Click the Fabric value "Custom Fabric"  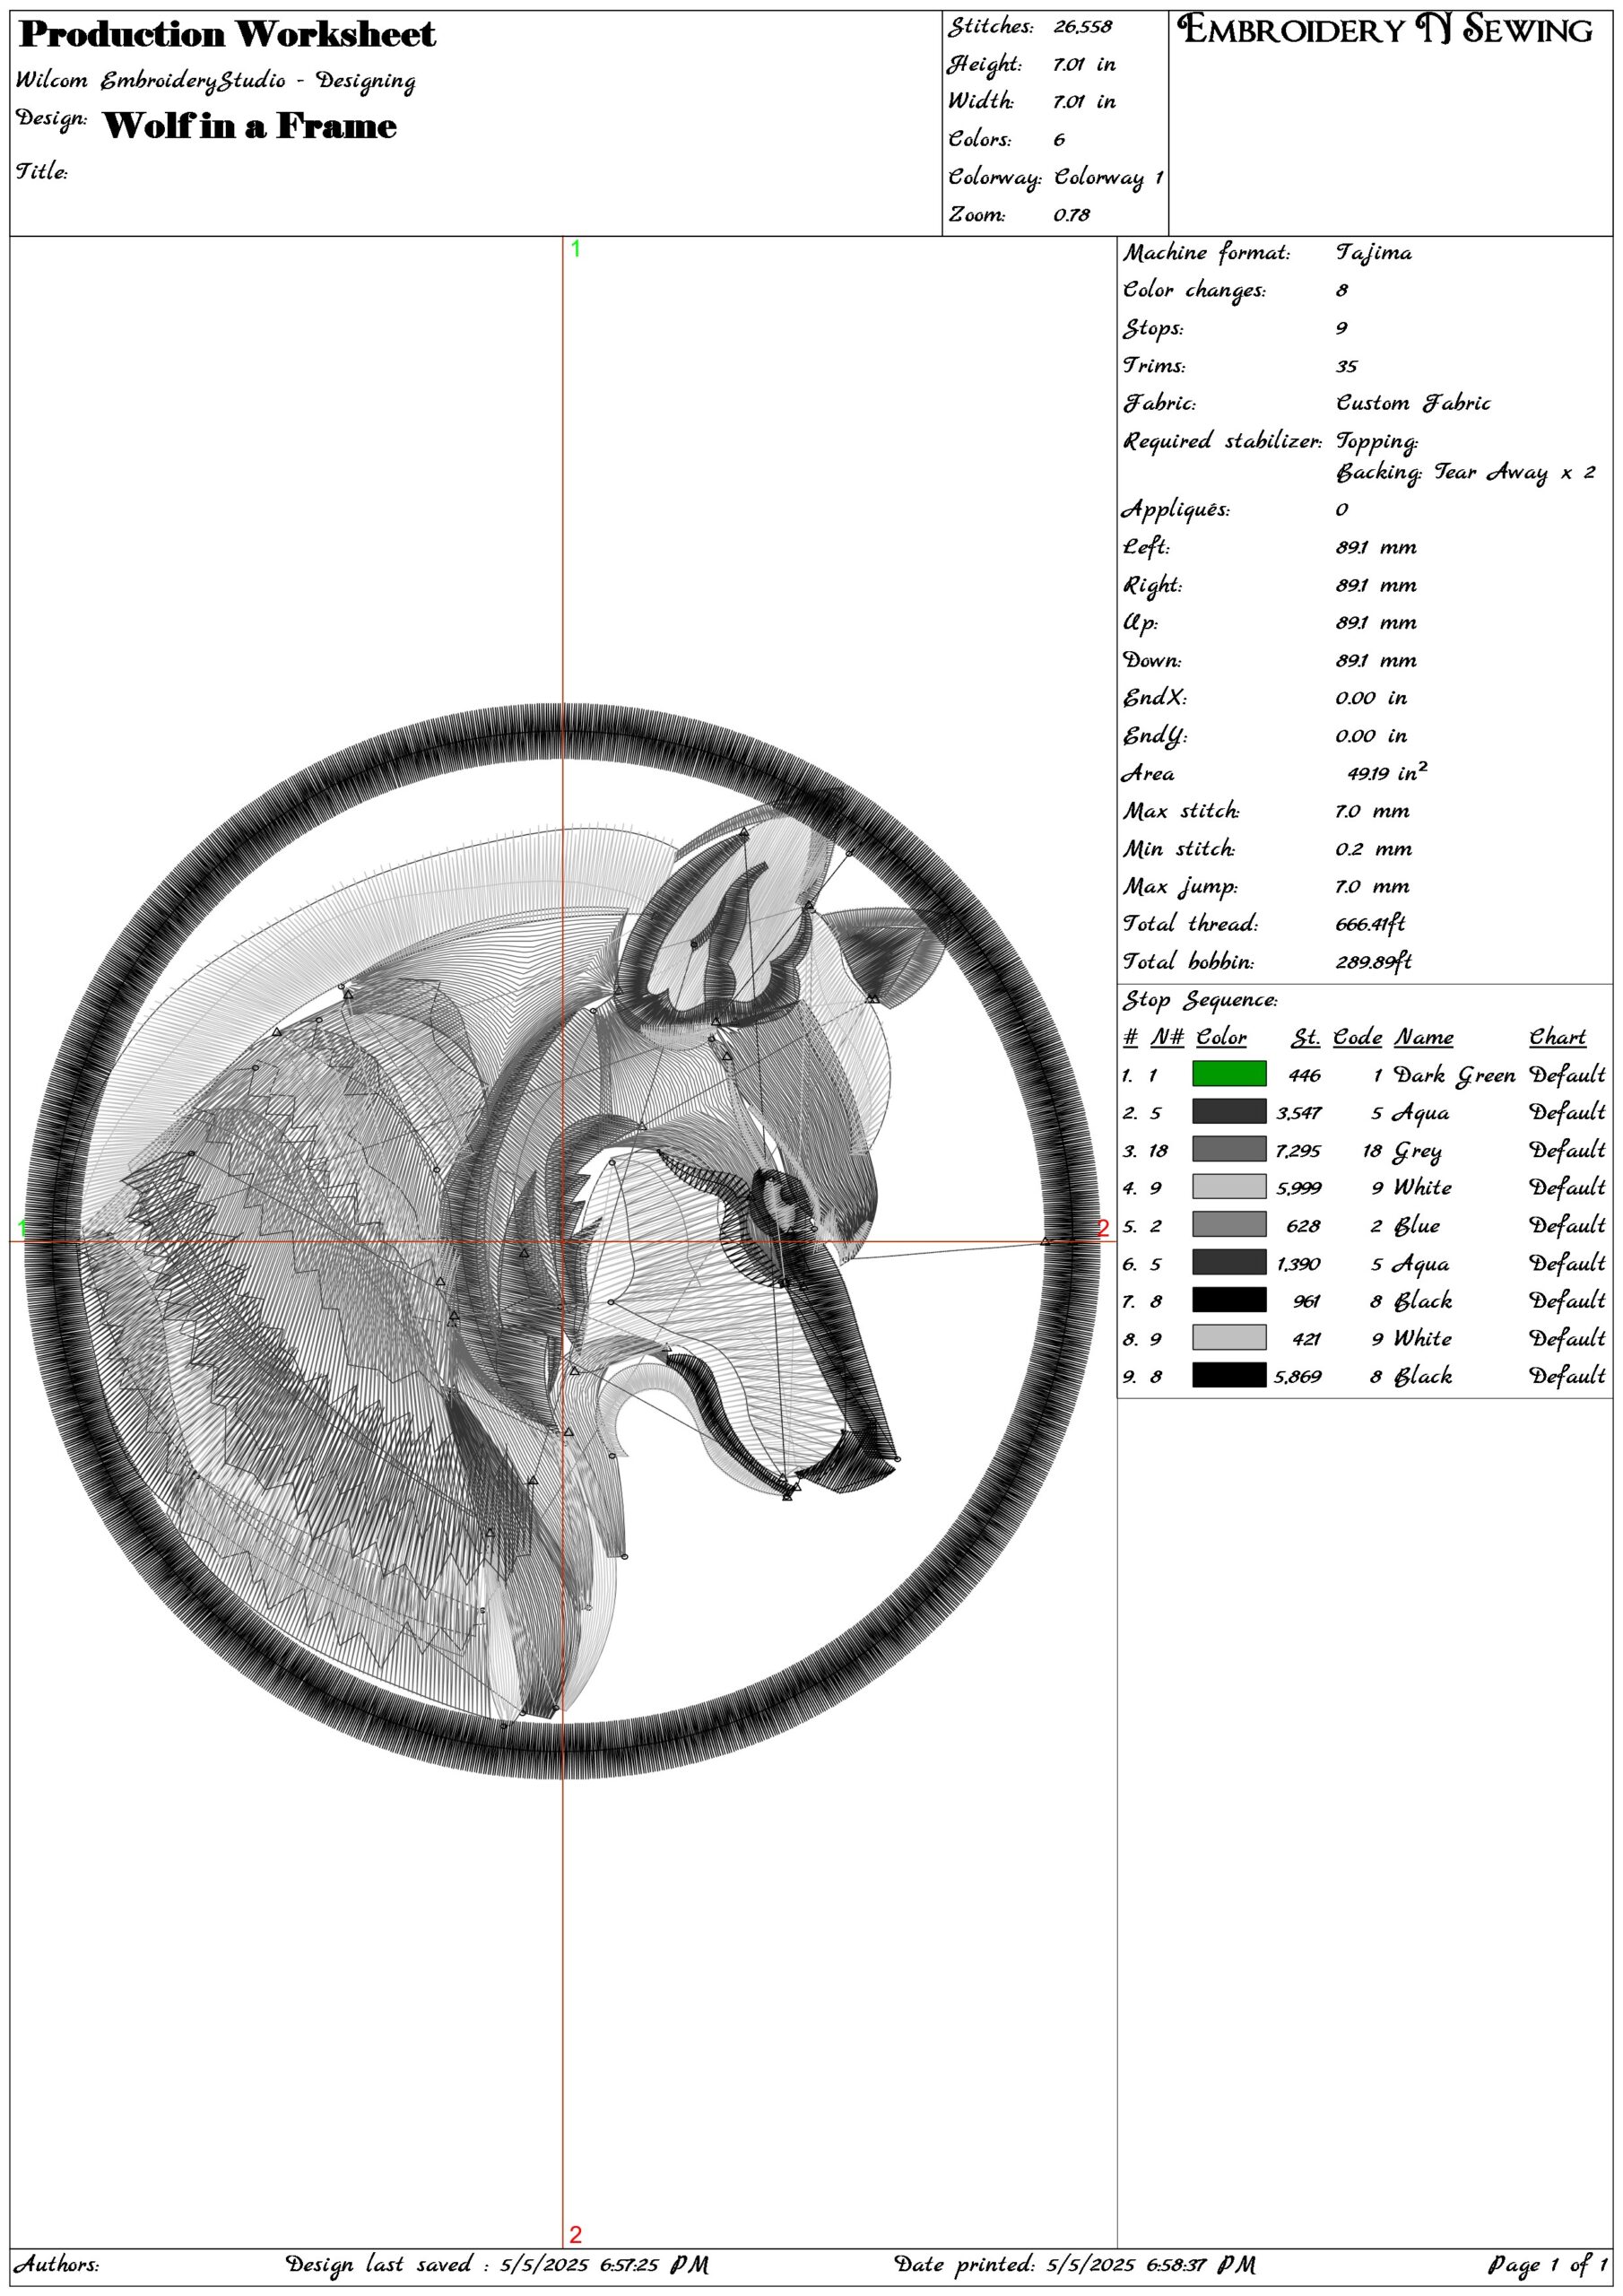(x=1413, y=403)
